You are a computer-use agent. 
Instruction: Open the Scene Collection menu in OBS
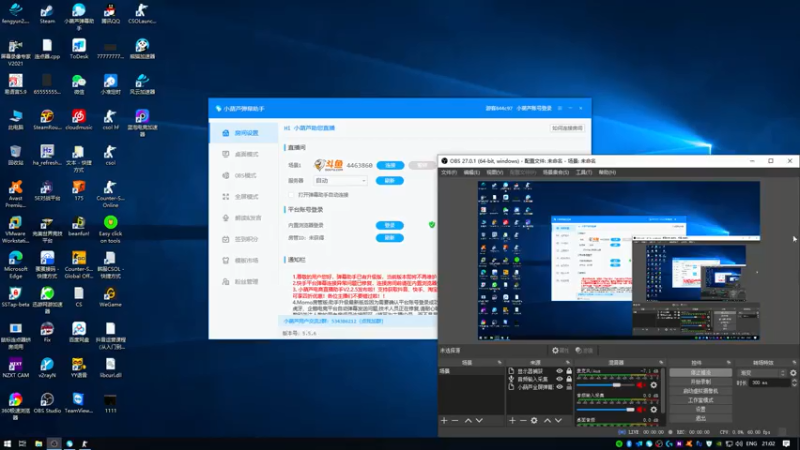coord(556,172)
